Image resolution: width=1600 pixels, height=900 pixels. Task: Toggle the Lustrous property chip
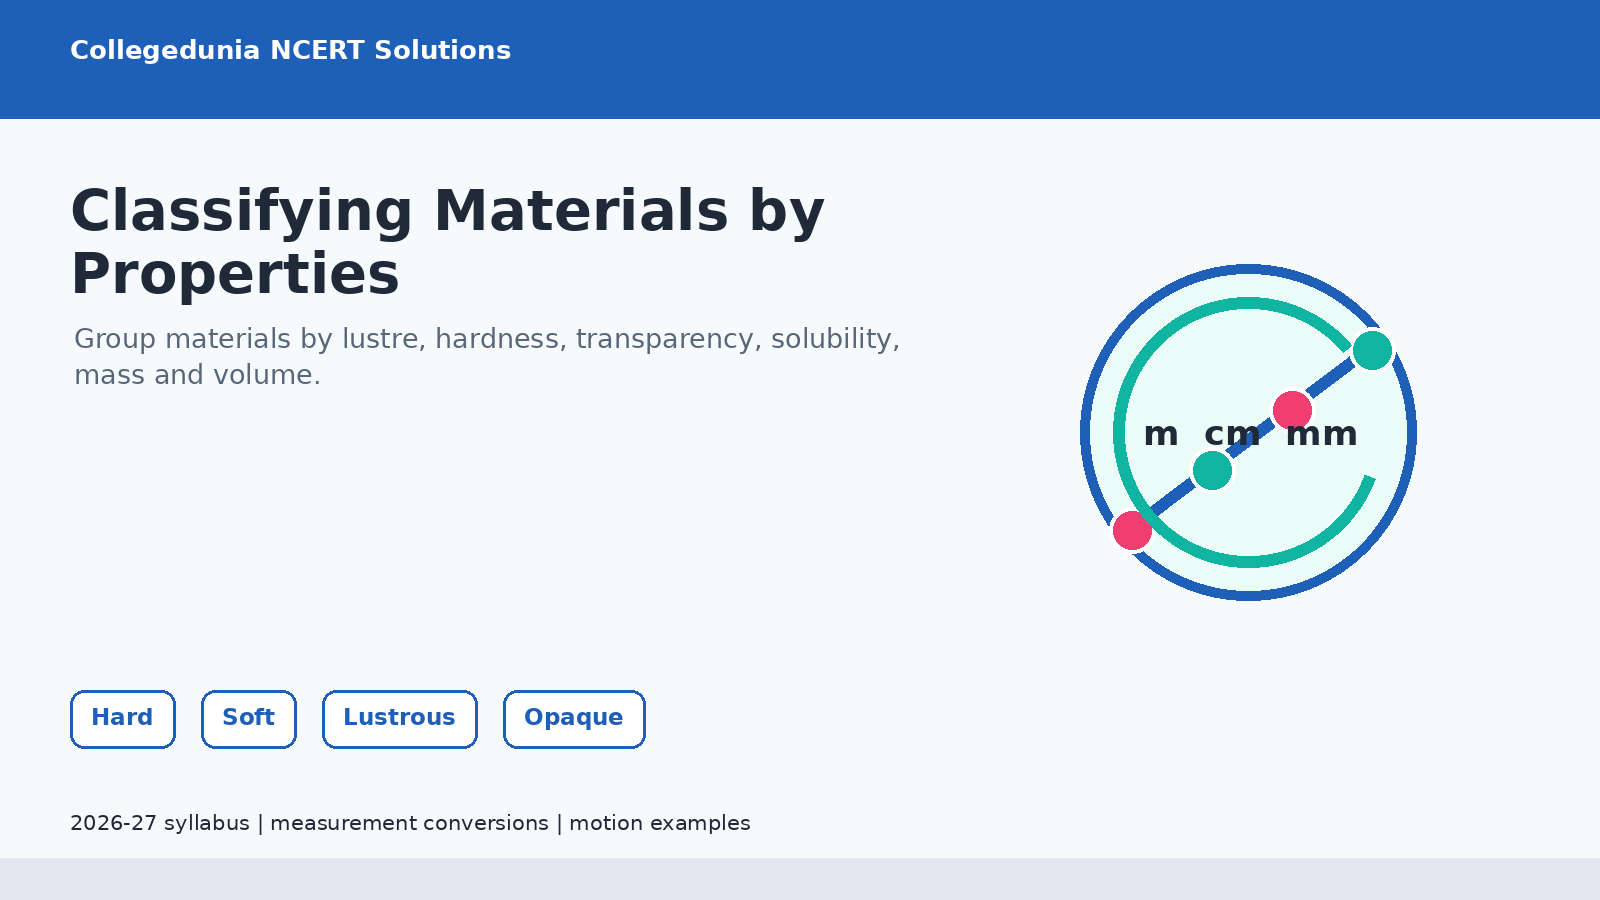pos(400,719)
